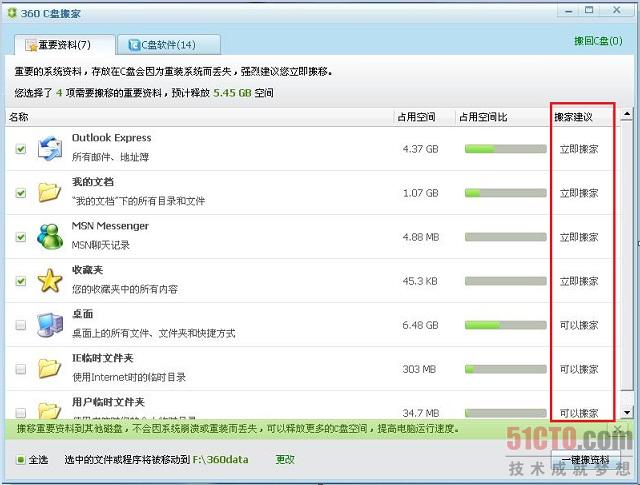This screenshot has height=485, width=640.
Task: Click the 5.45 GB estimated space text
Action: click(232, 93)
